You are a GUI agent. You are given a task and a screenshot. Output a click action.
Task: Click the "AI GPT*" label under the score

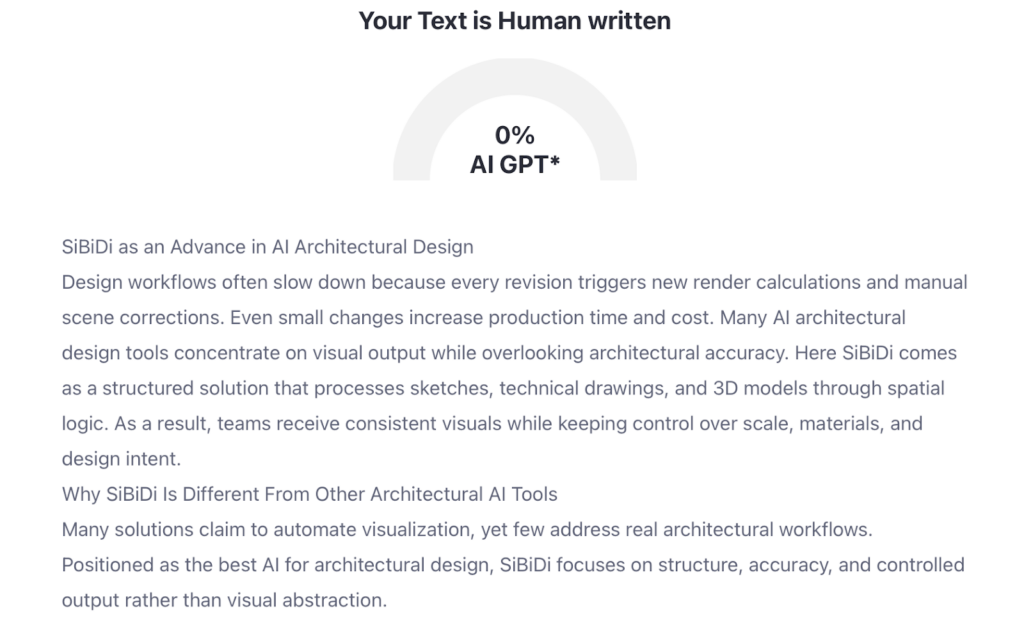[514, 164]
